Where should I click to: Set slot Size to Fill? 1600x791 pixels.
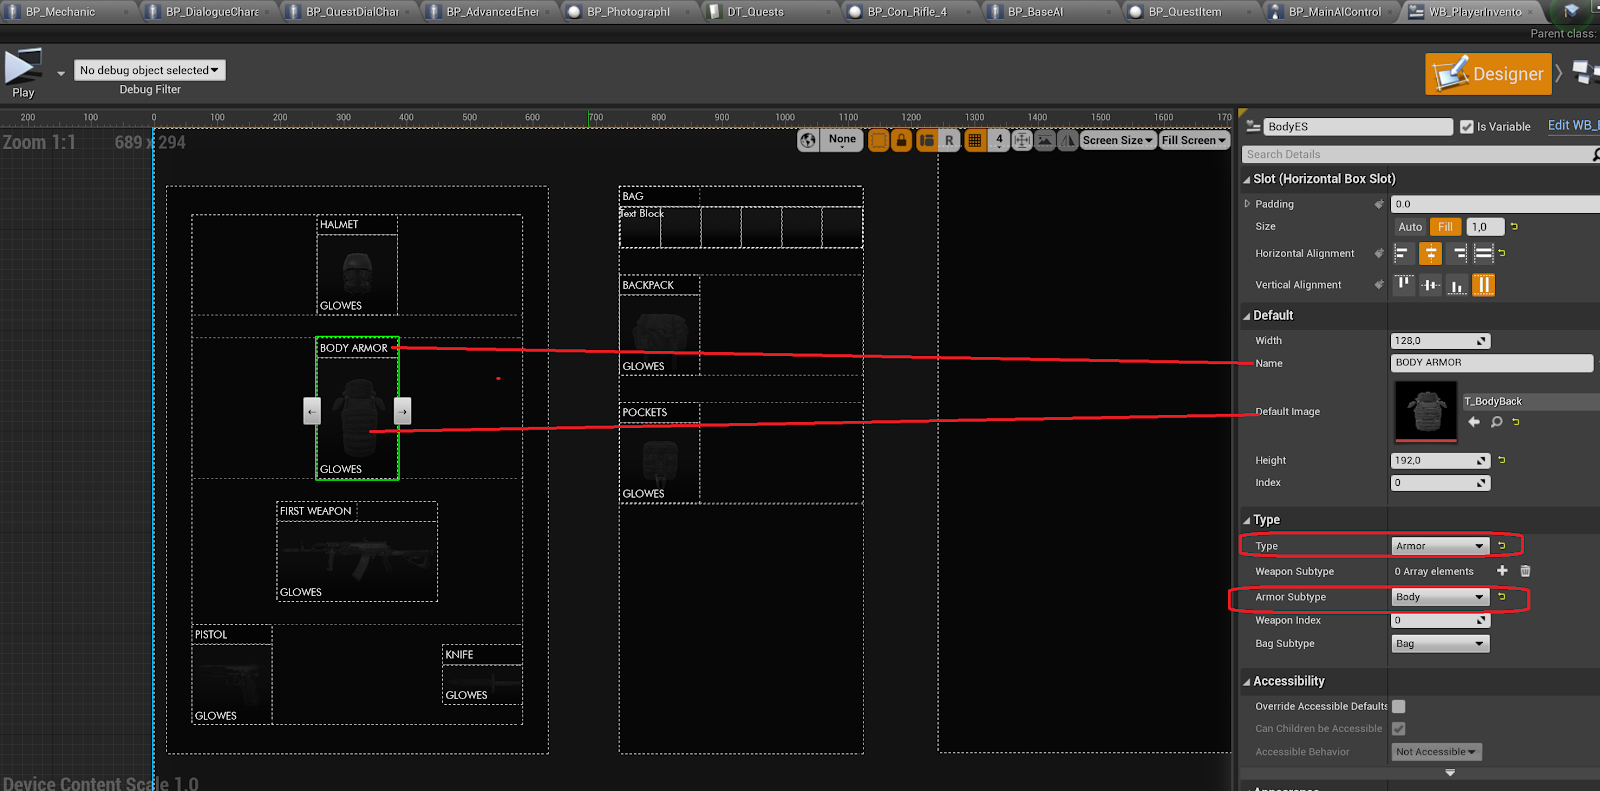(x=1445, y=227)
